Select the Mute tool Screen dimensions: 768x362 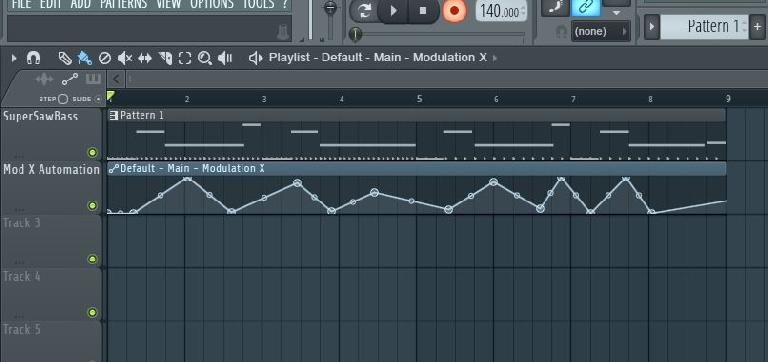[125, 58]
